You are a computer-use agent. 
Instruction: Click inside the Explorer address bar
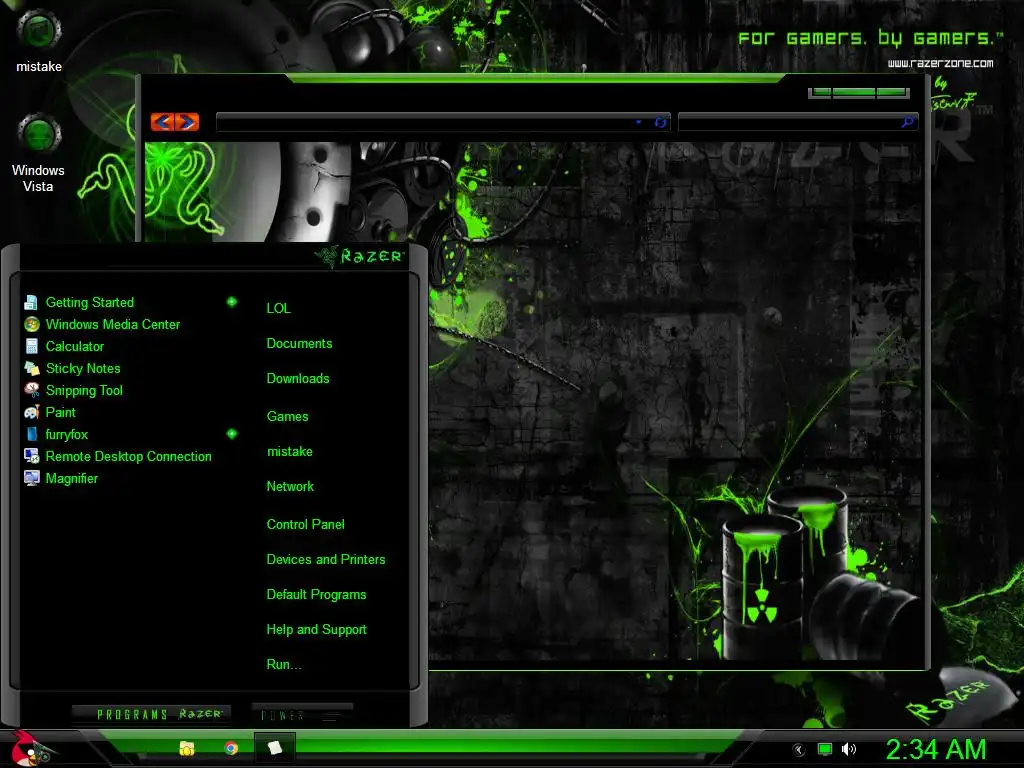[424, 122]
